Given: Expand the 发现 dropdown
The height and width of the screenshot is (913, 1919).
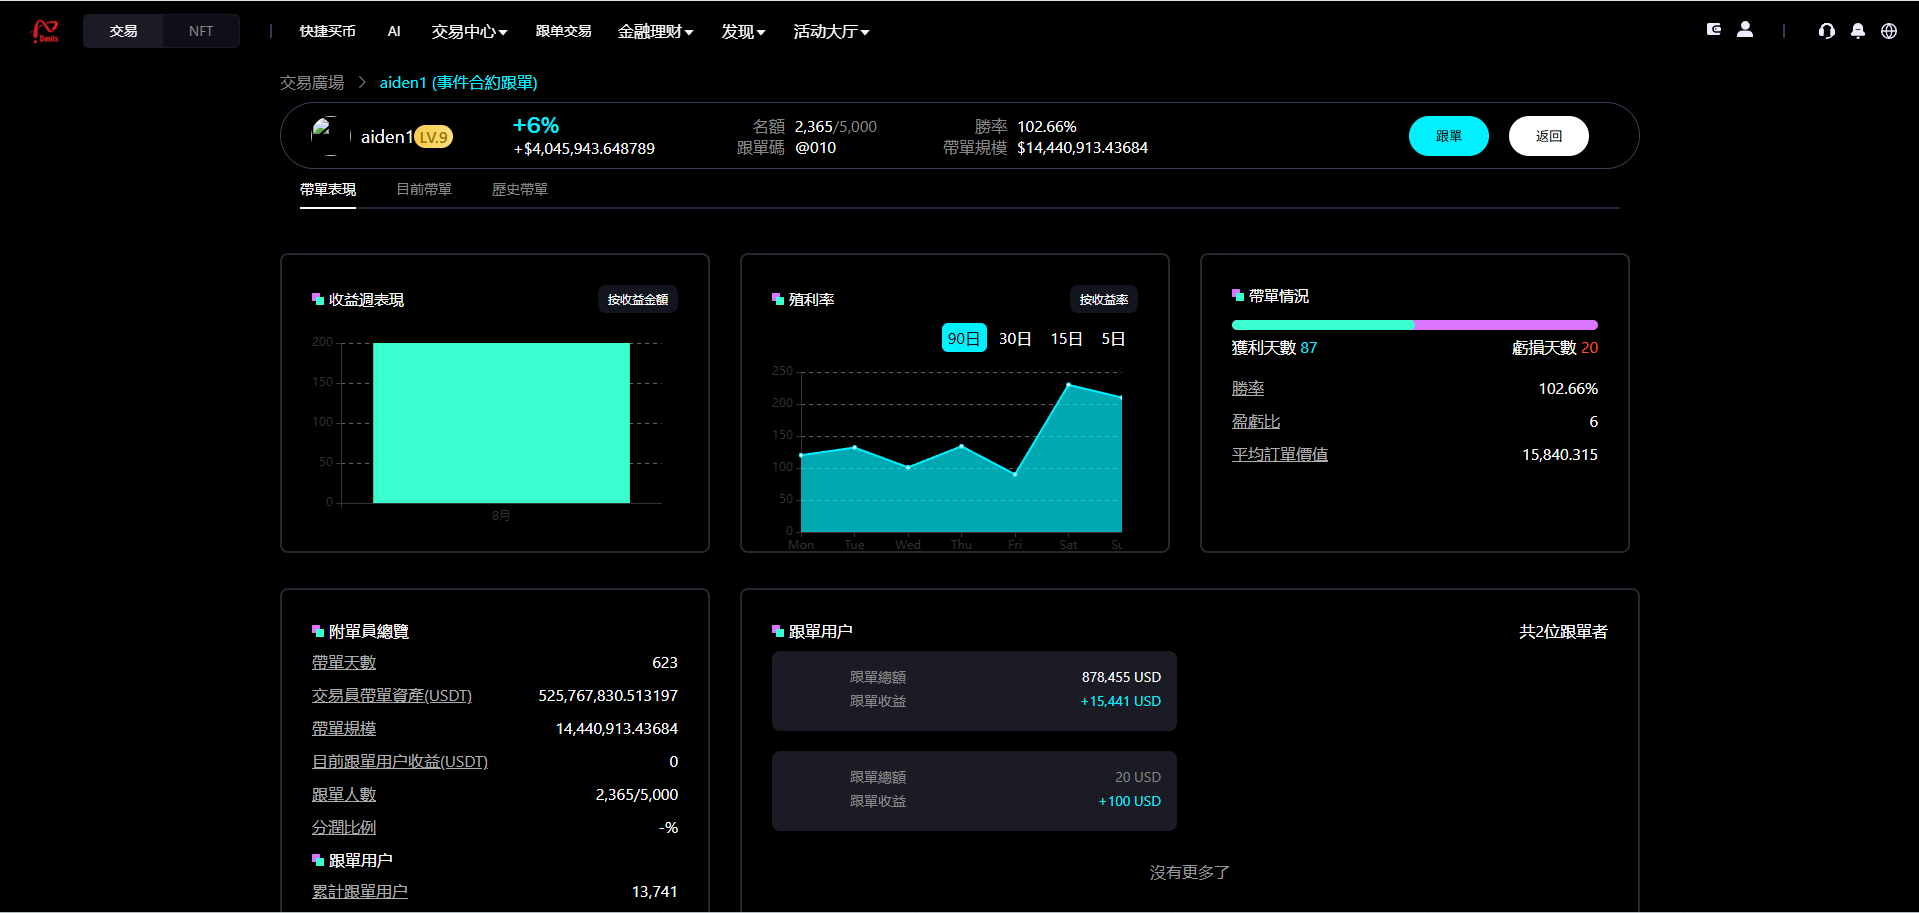Looking at the screenshot, I should tap(742, 31).
